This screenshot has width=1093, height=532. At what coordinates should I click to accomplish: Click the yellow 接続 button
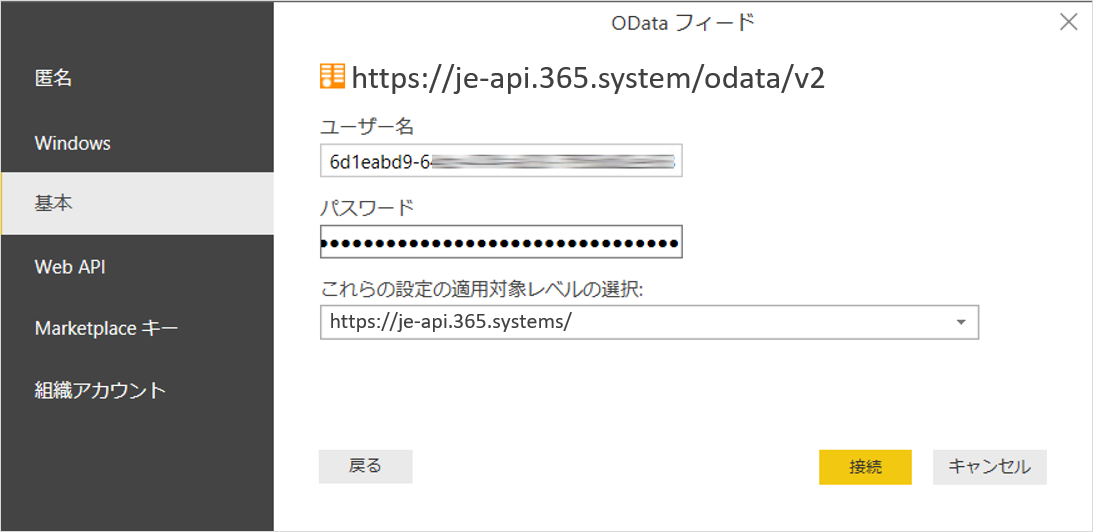(865, 467)
